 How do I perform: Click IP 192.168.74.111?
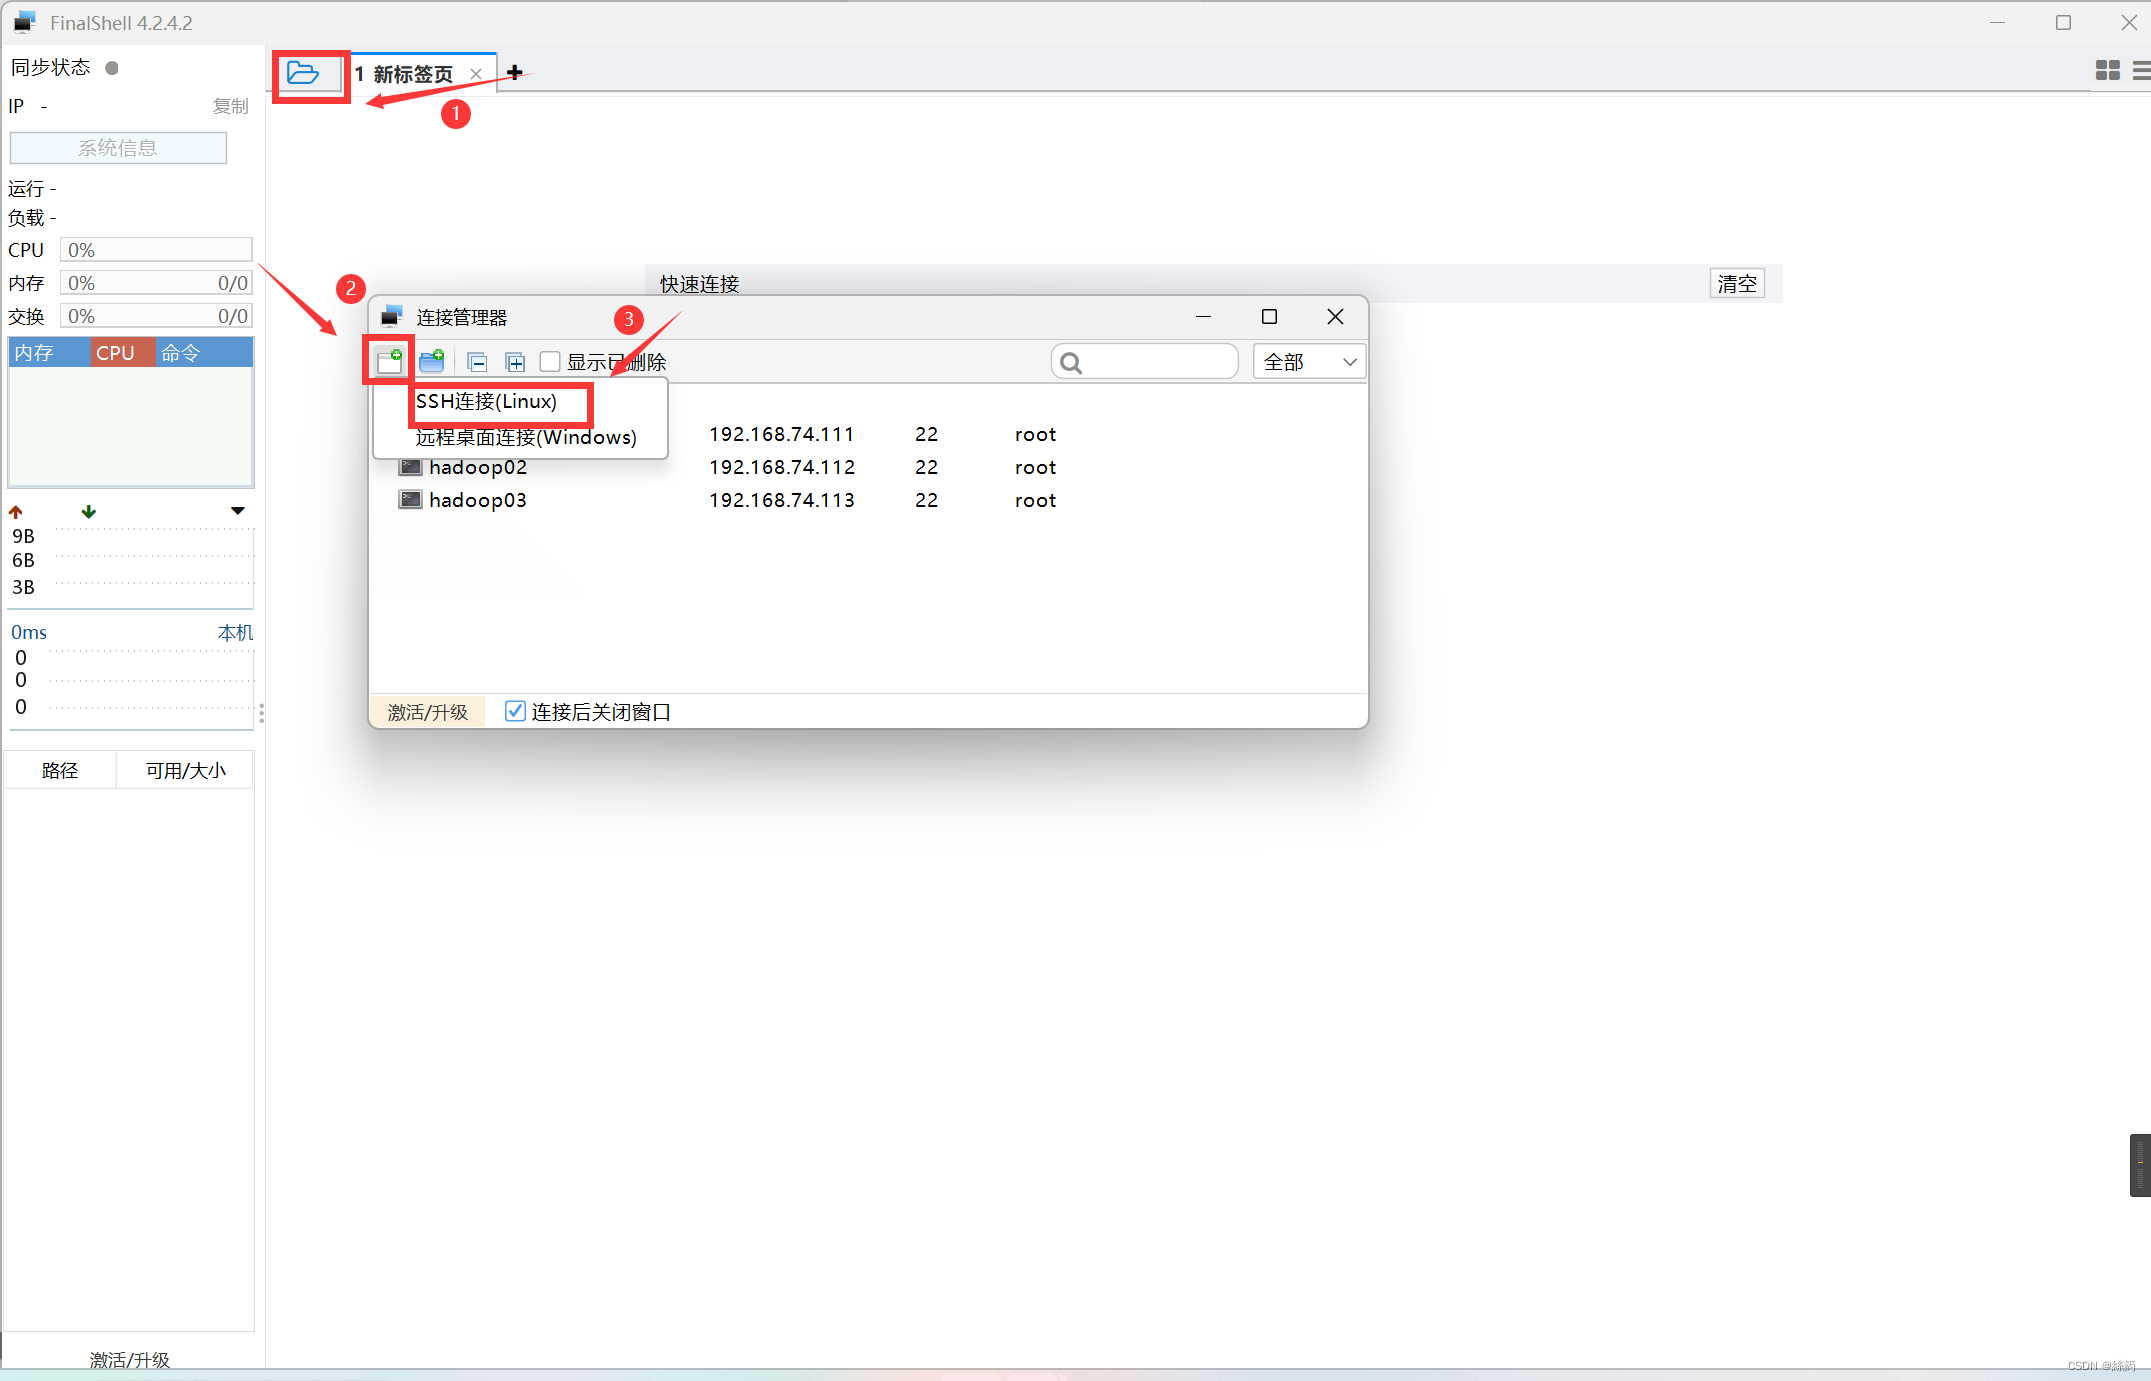(781, 434)
